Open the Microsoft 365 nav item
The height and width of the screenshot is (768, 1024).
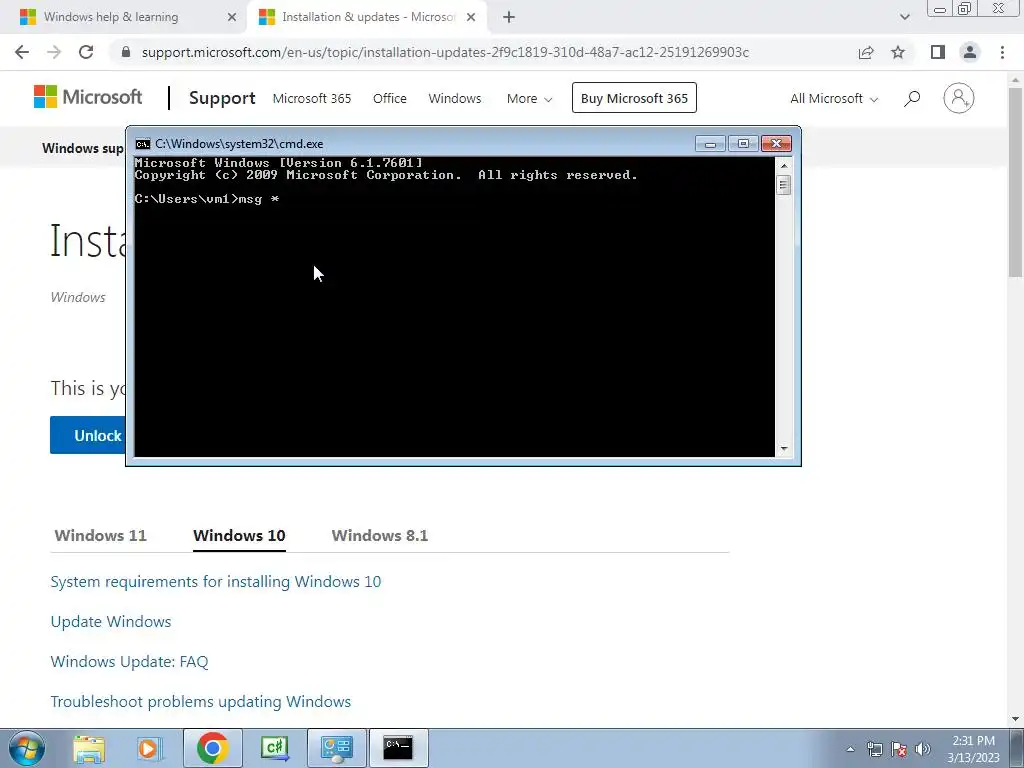pyautogui.click(x=312, y=99)
